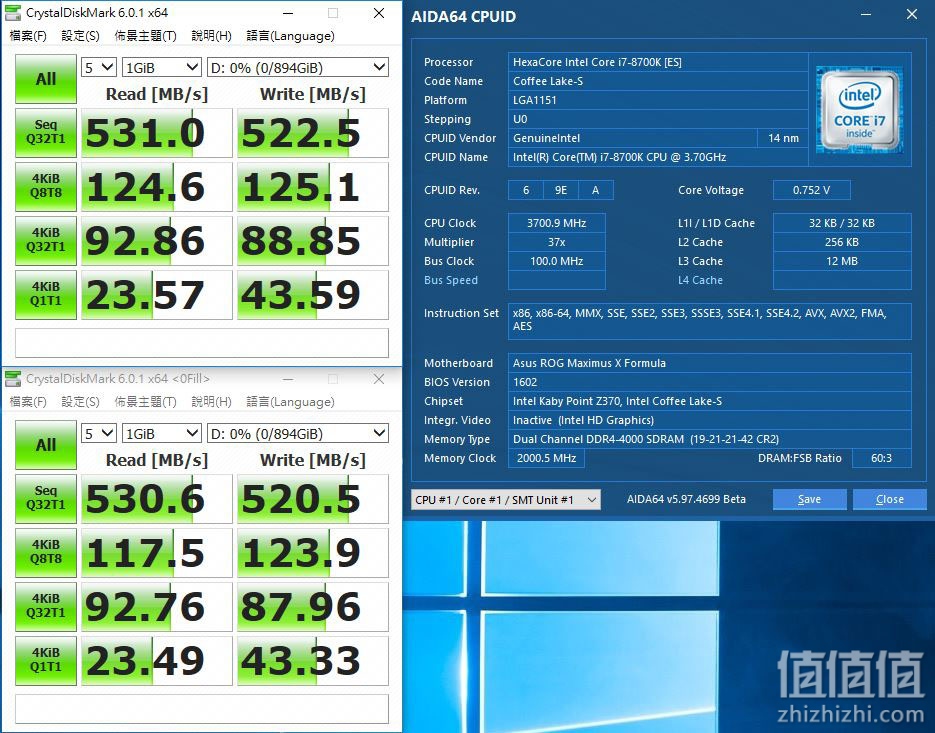Open 設定(S) menu in top CrystalDiskMark window
This screenshot has width=935, height=733.
click(x=81, y=36)
